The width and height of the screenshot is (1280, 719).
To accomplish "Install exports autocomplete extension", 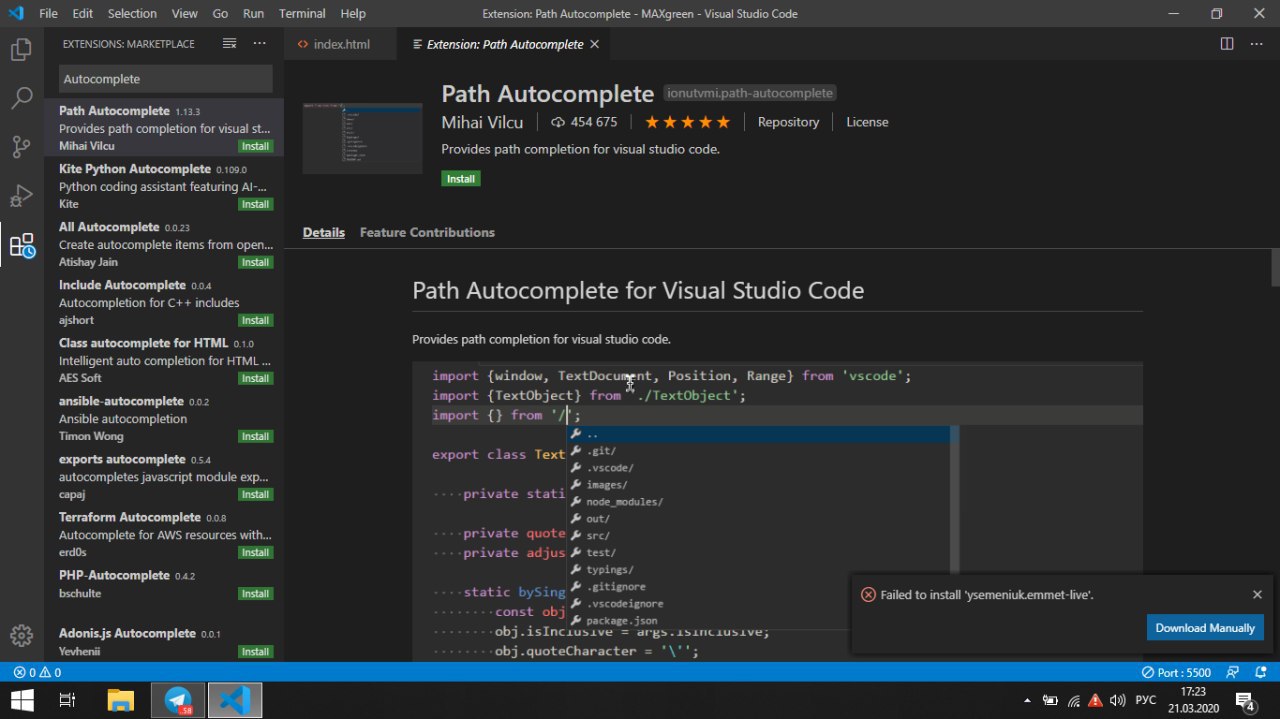I will click(x=255, y=494).
